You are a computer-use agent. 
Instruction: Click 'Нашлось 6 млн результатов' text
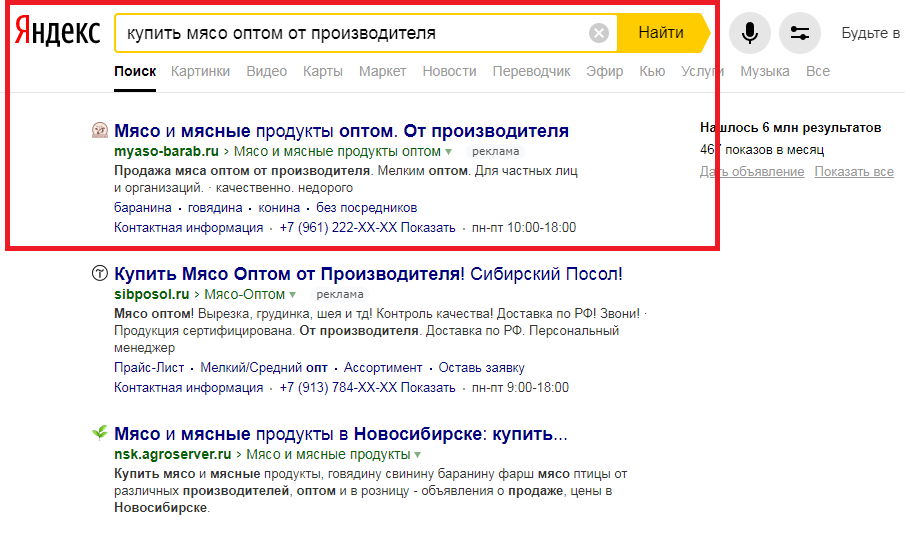(x=790, y=128)
